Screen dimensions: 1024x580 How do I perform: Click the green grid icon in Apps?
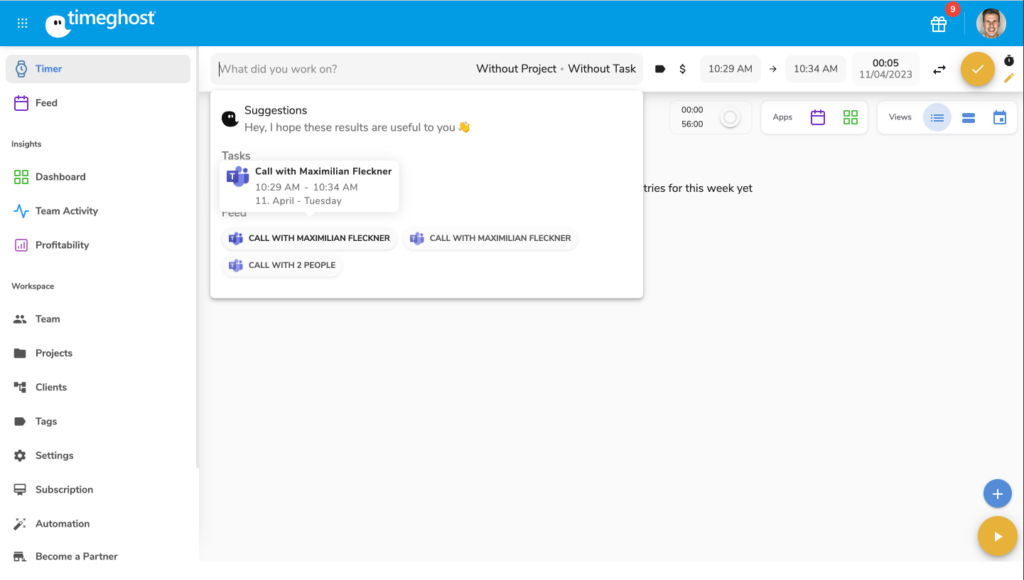(x=850, y=117)
